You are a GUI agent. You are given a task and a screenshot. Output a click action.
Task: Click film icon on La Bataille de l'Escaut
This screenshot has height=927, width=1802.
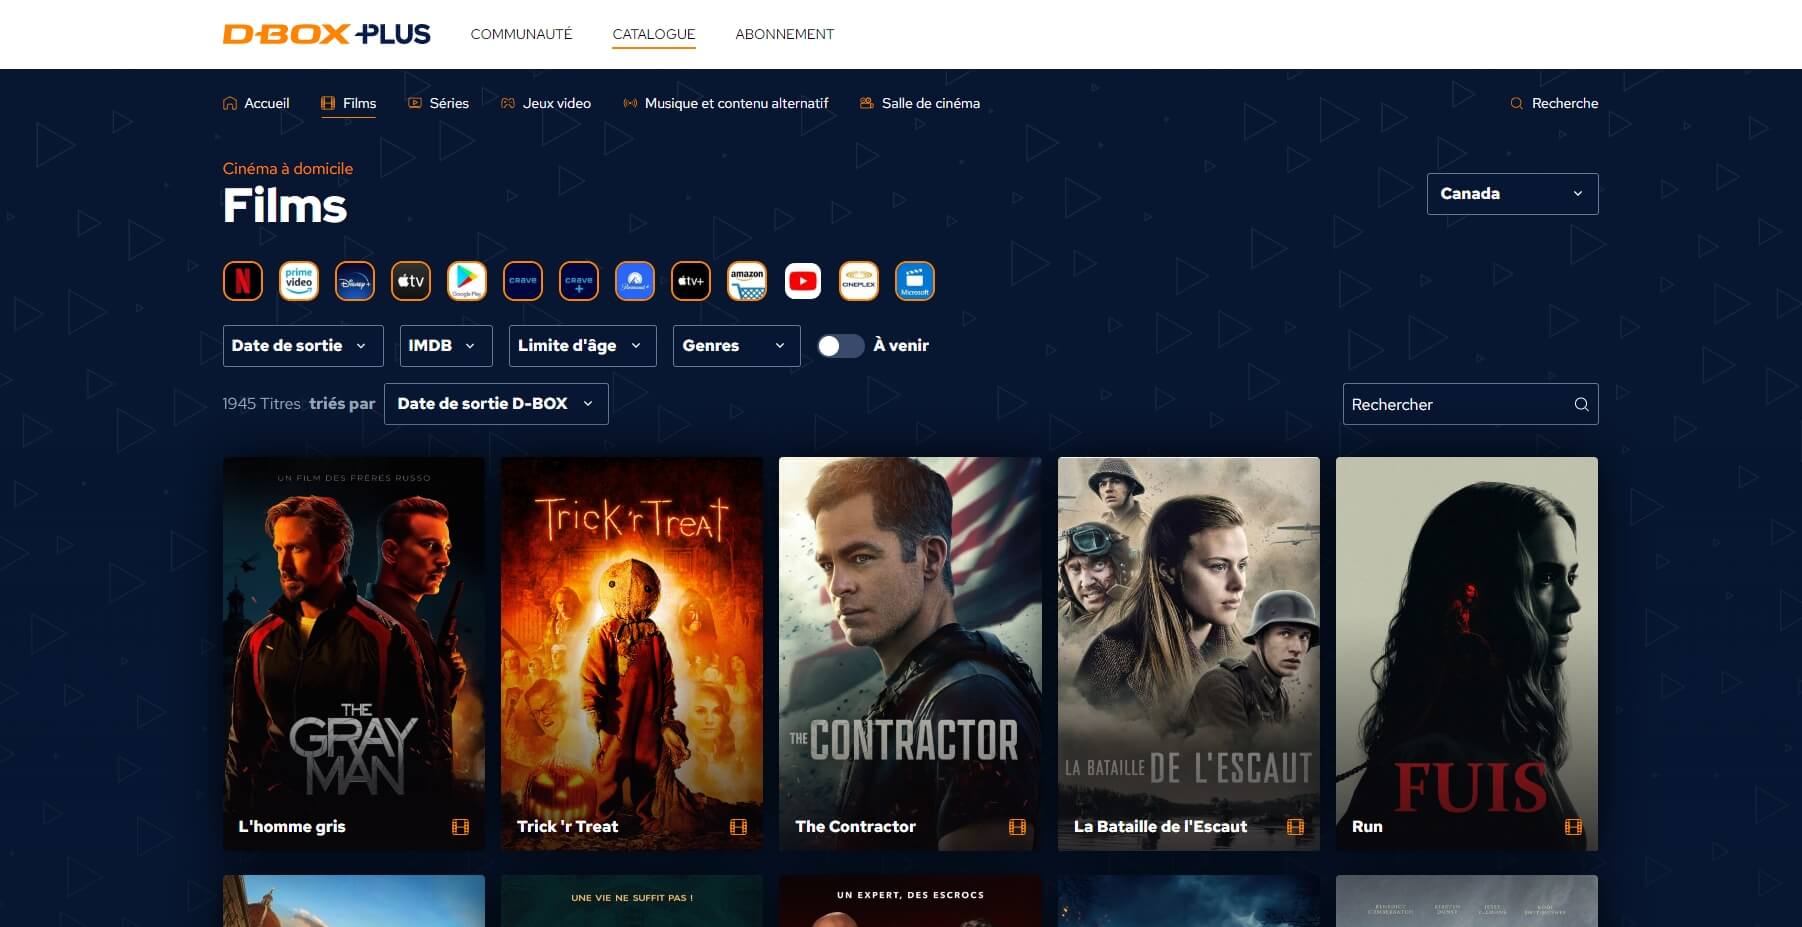1295,827
